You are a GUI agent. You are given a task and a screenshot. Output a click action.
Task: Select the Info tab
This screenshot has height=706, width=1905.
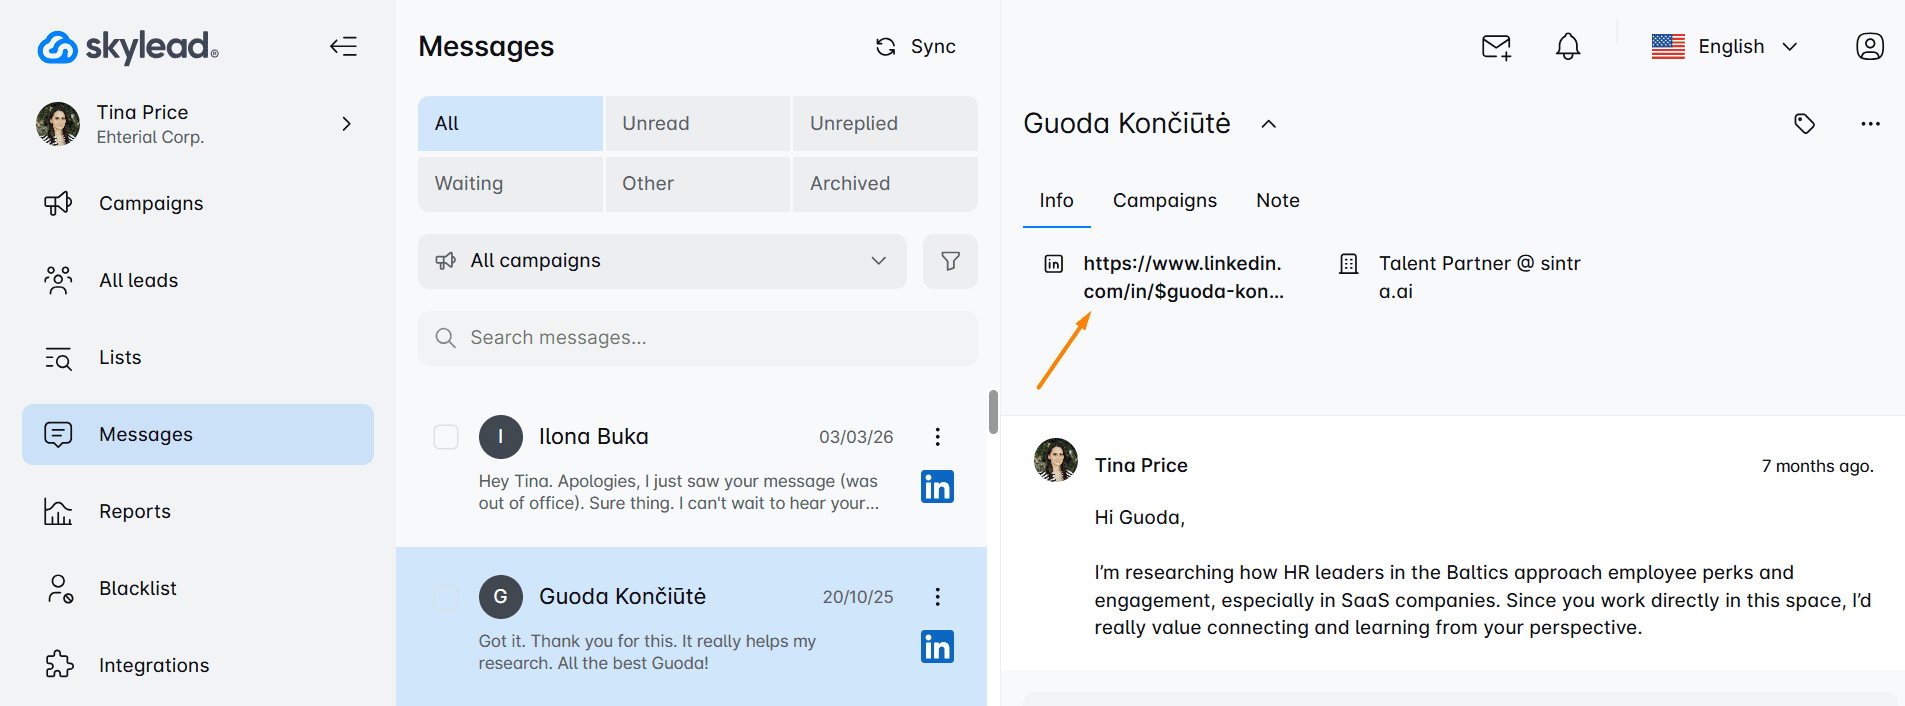[1056, 201]
